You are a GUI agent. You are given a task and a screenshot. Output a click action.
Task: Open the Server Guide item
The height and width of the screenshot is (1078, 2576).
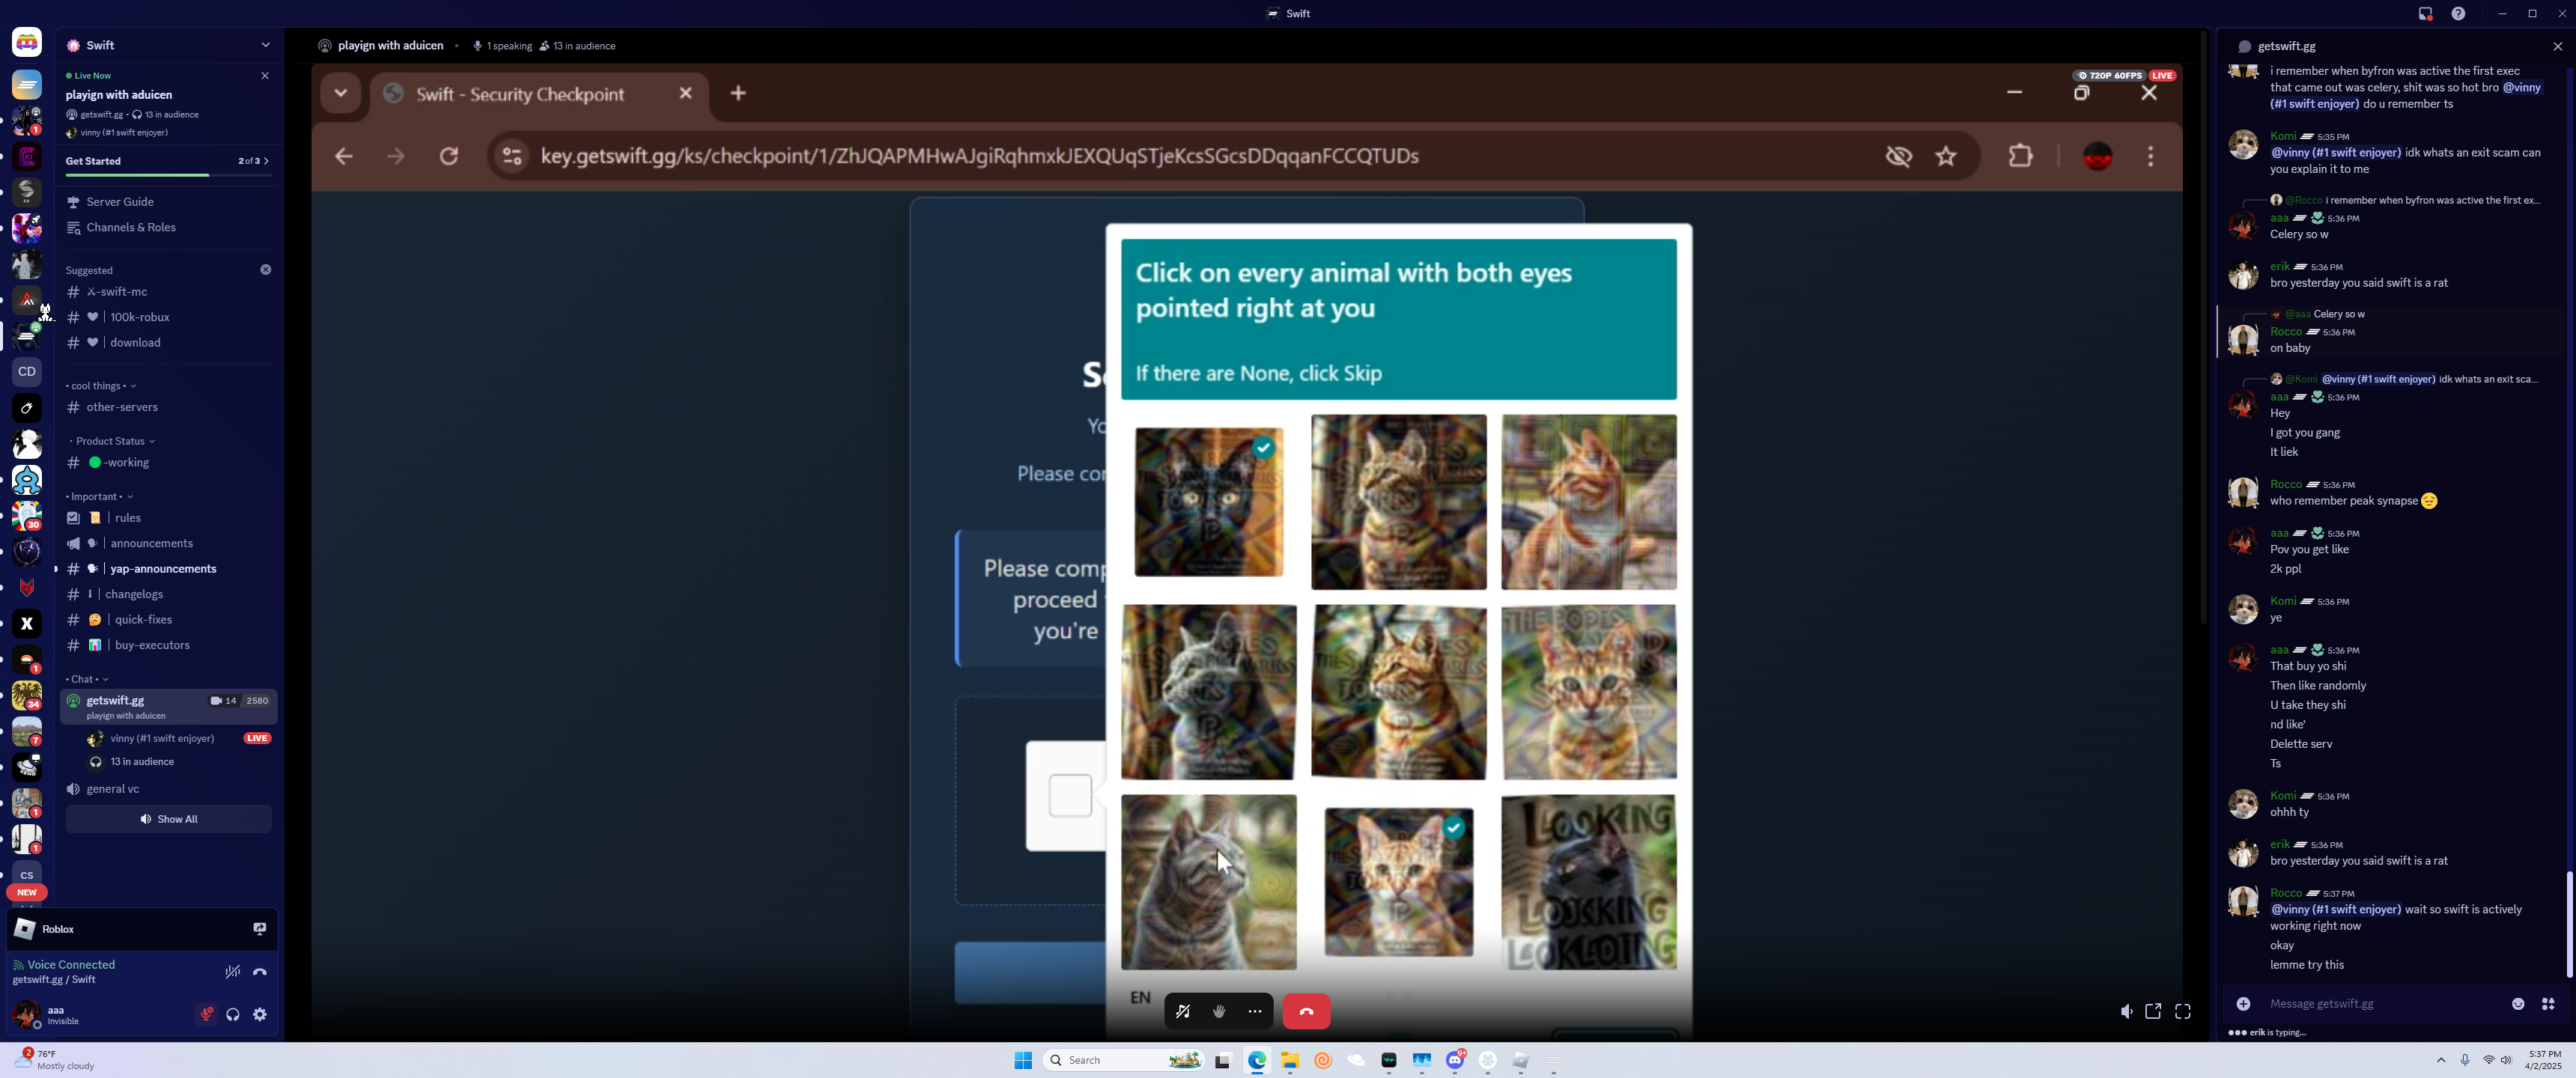[120, 202]
